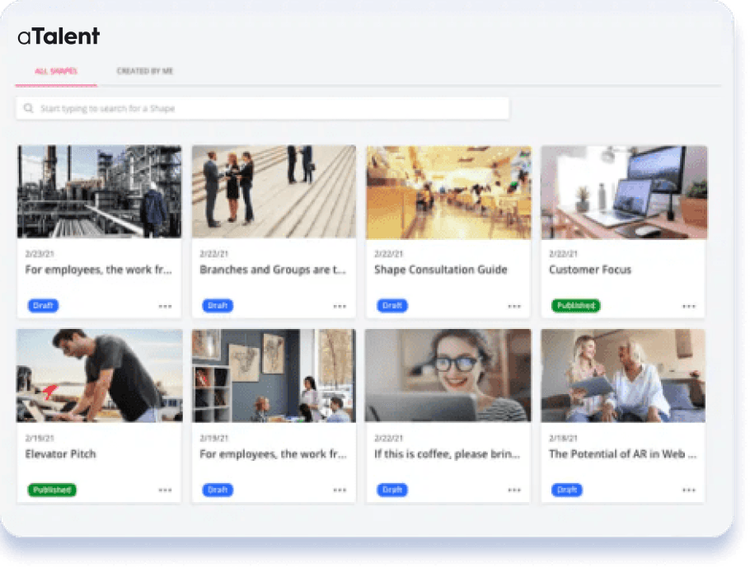Open the three-dot menu on Branches and Groups card
The width and height of the screenshot is (750, 569).
340,306
